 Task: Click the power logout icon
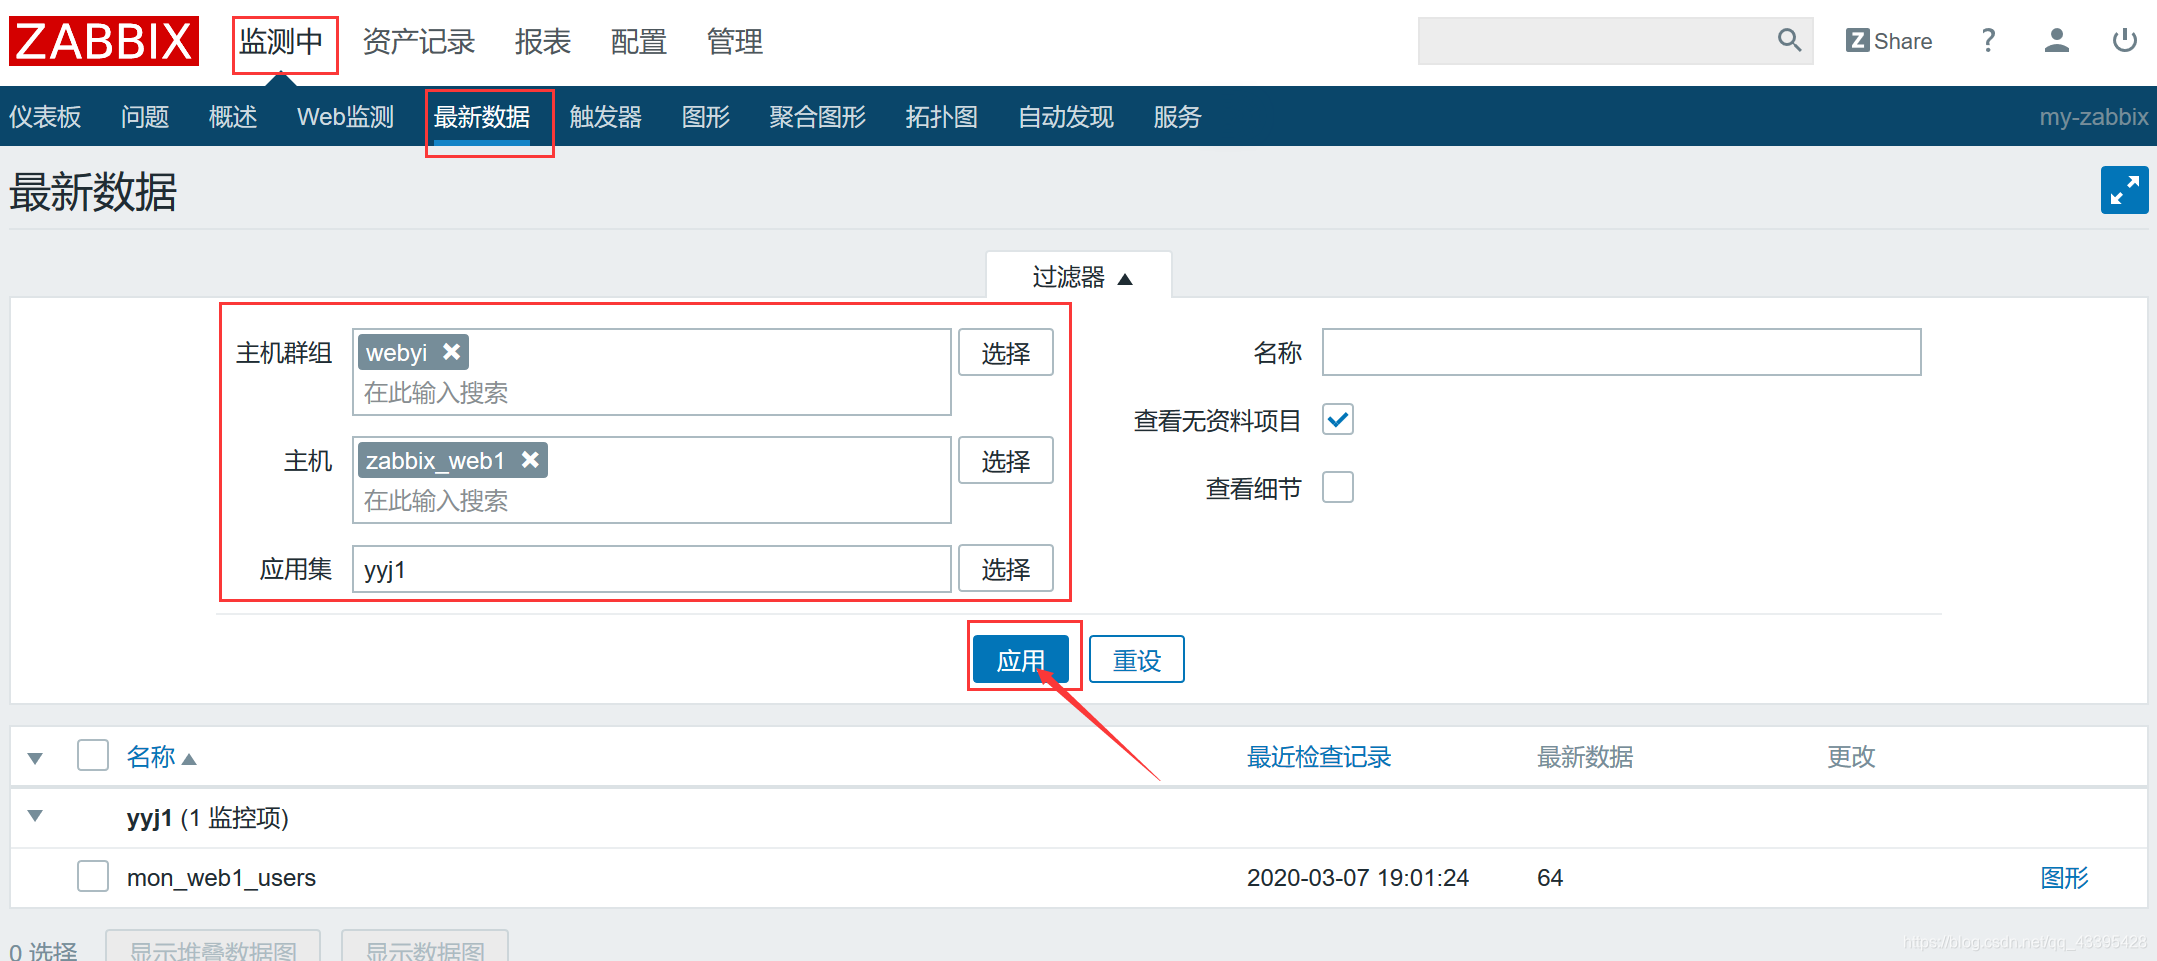tap(2125, 41)
